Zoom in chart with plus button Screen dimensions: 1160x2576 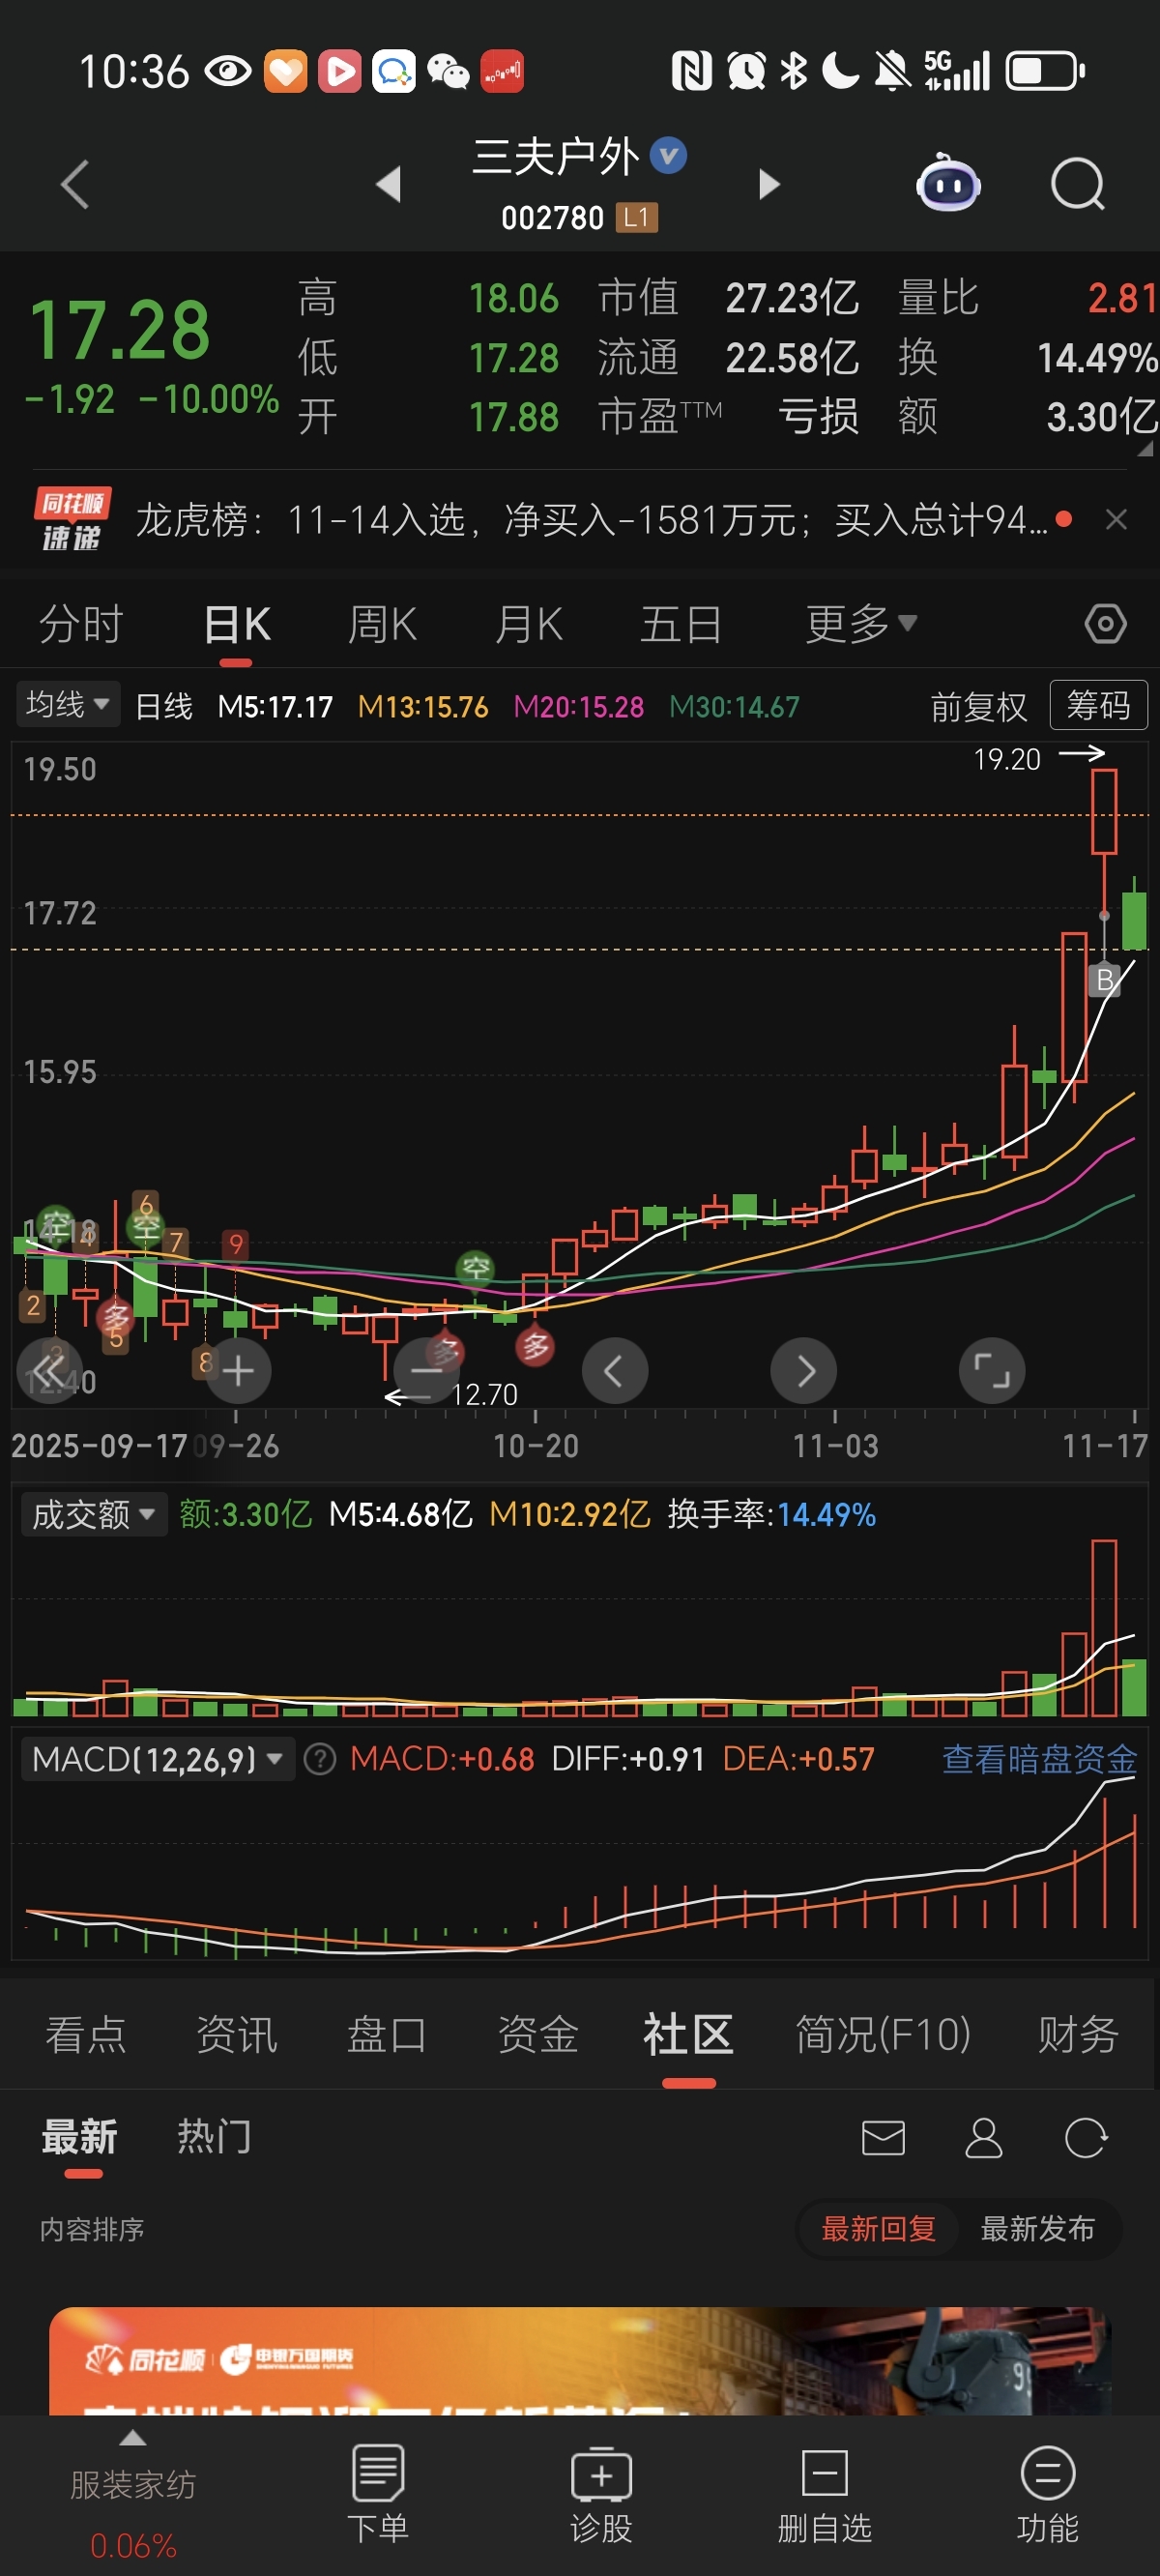pyautogui.click(x=237, y=1370)
